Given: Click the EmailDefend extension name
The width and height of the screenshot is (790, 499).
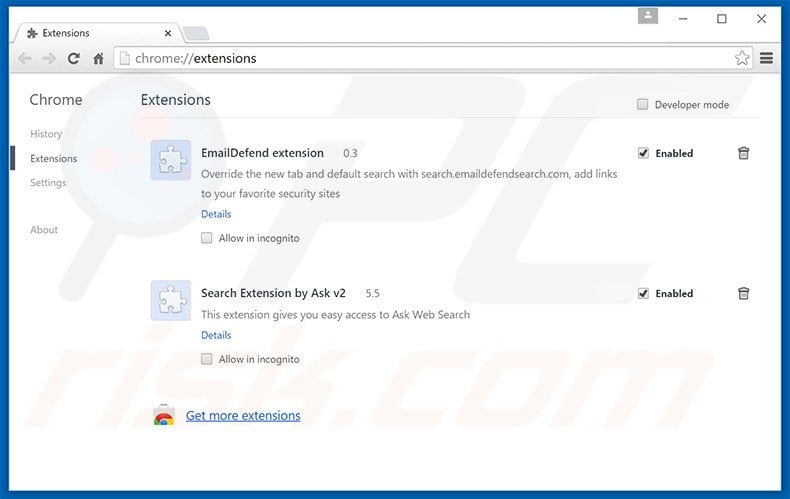Looking at the screenshot, I should (262, 153).
